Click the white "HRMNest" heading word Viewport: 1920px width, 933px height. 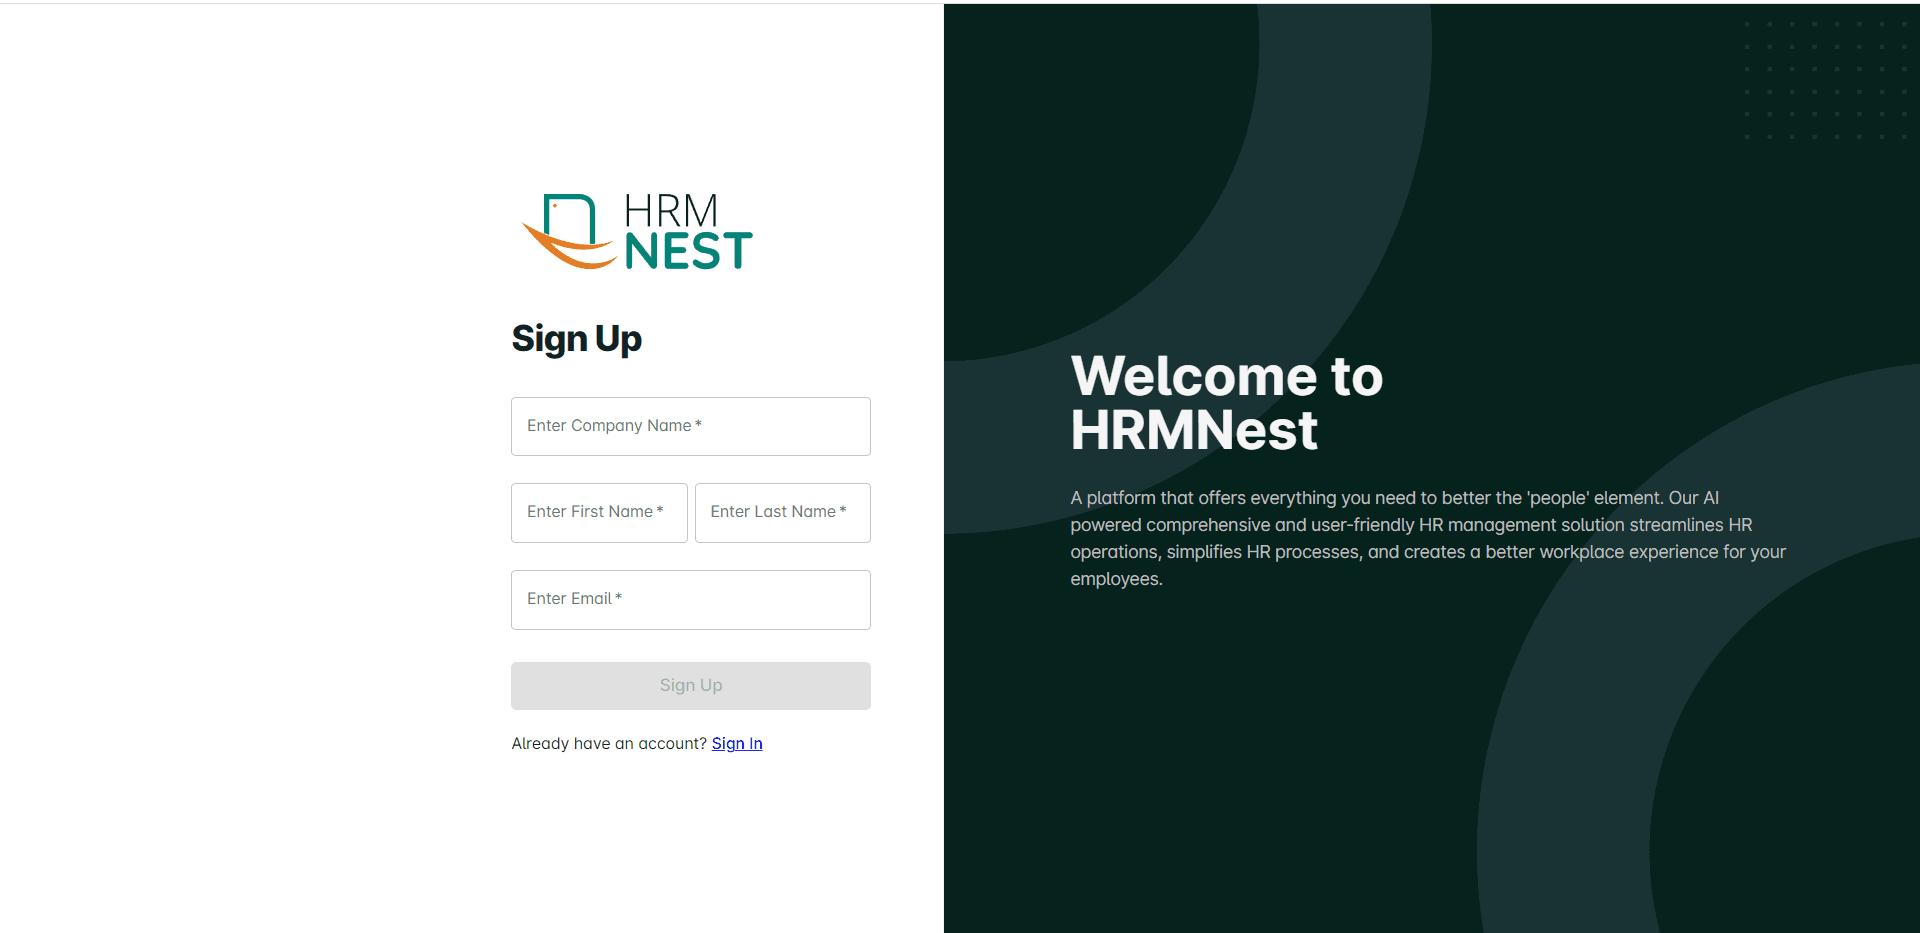[1194, 431]
